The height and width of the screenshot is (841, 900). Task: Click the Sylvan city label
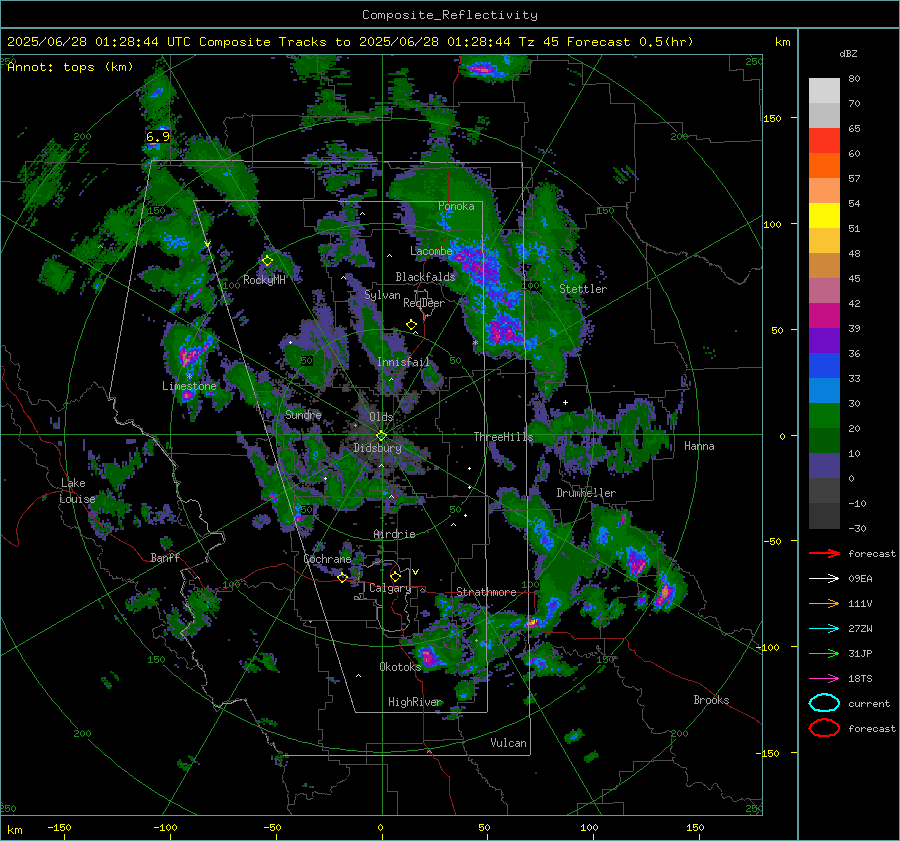click(382, 295)
